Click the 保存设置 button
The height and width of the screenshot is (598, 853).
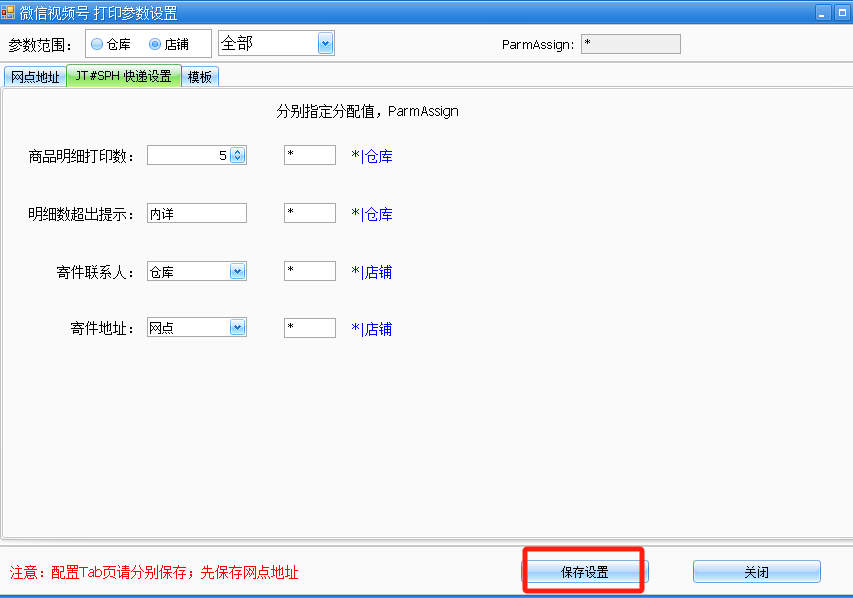(584, 572)
